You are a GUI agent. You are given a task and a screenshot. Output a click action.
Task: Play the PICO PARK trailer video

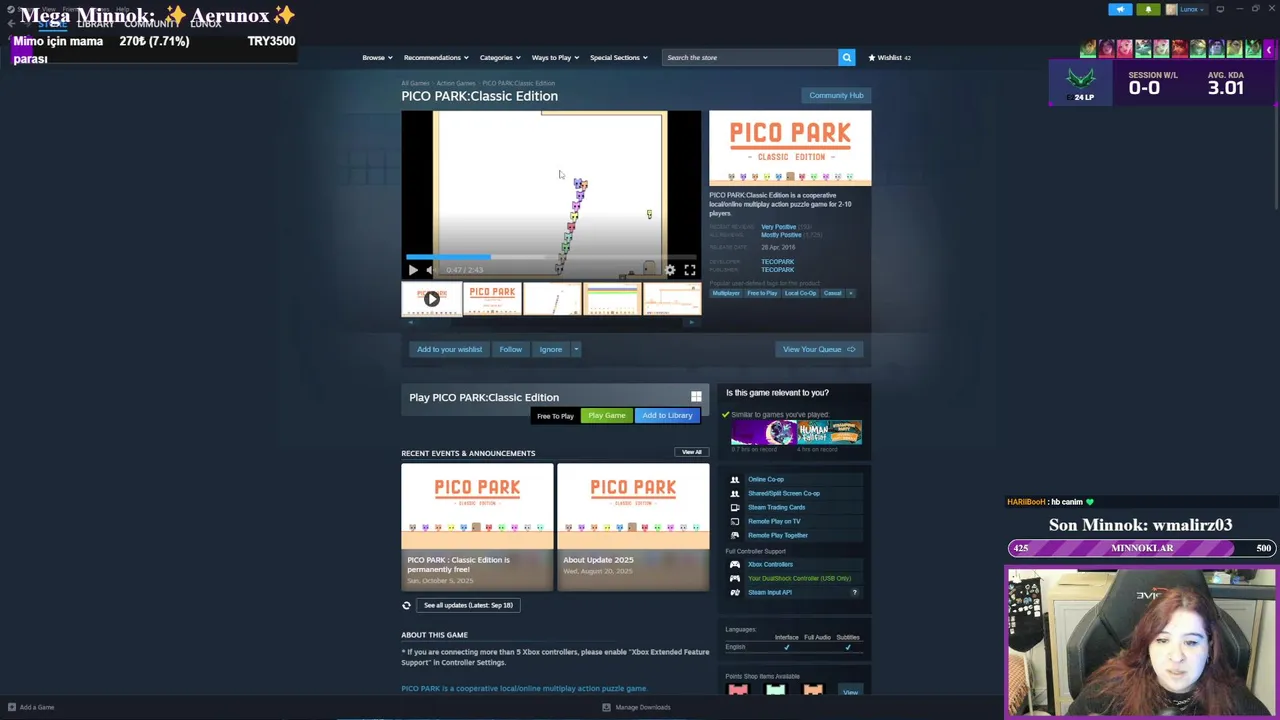pyautogui.click(x=413, y=270)
